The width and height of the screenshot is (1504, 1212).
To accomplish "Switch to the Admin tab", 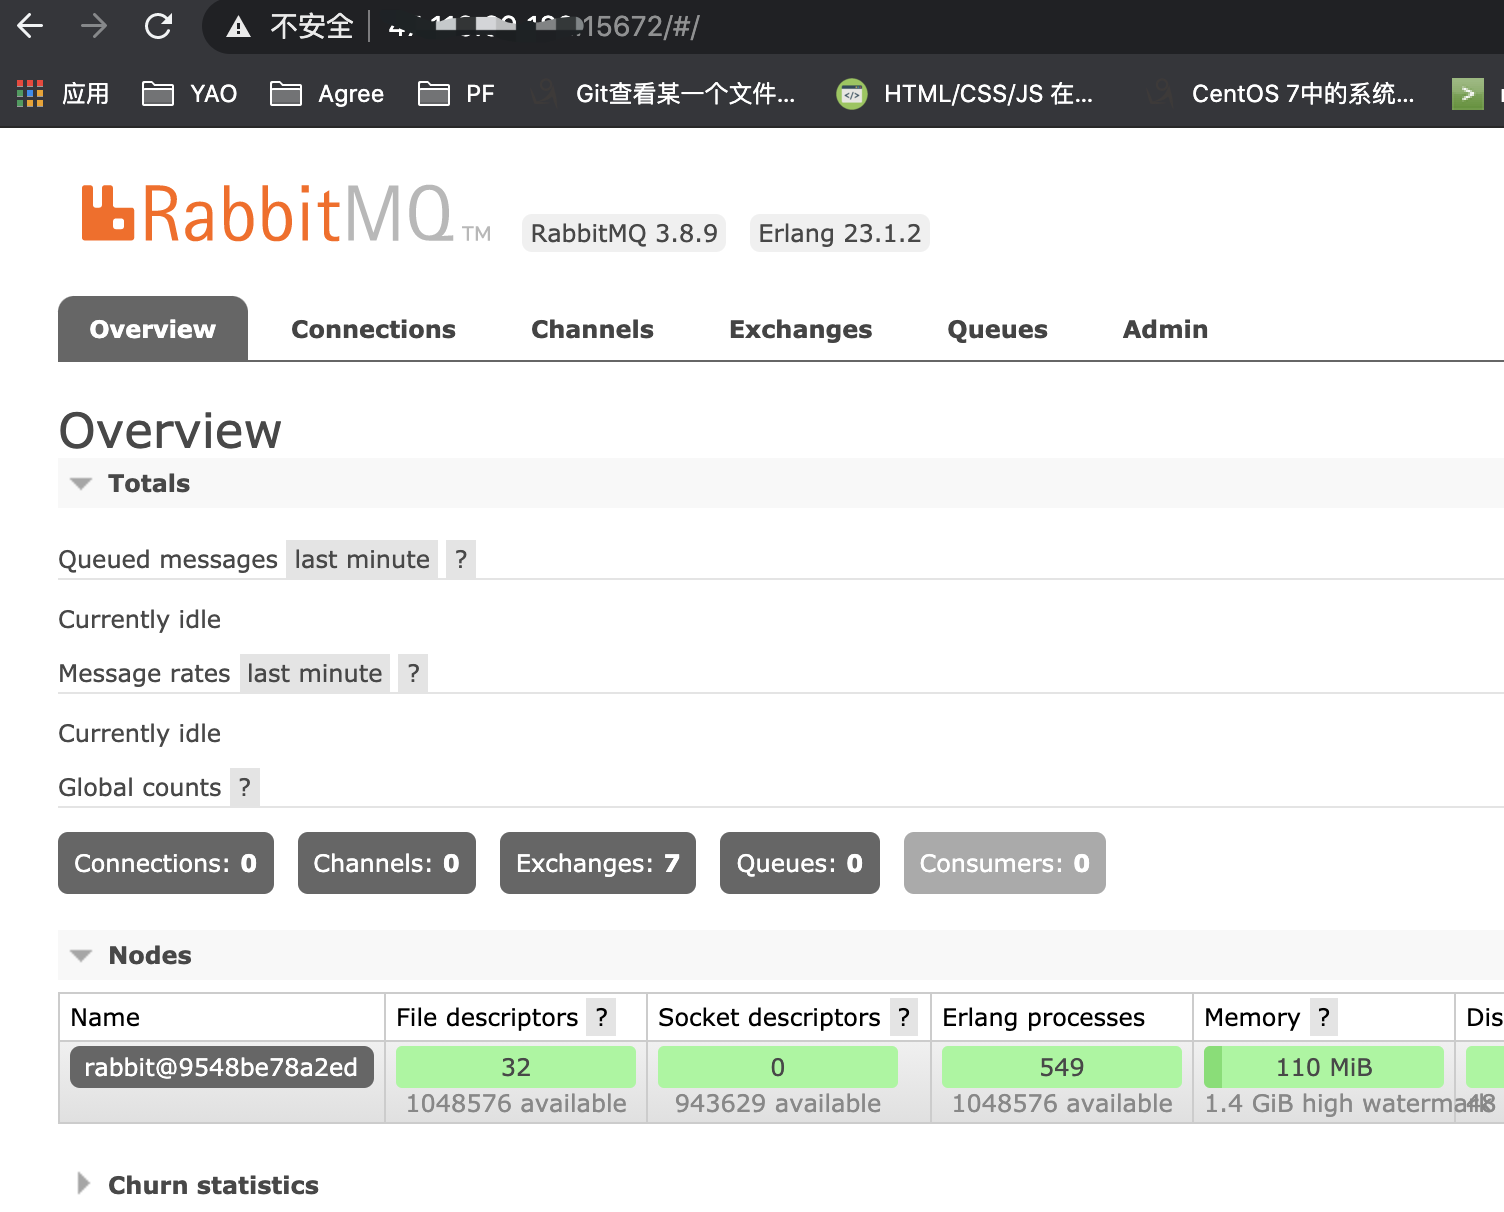I will (1165, 329).
